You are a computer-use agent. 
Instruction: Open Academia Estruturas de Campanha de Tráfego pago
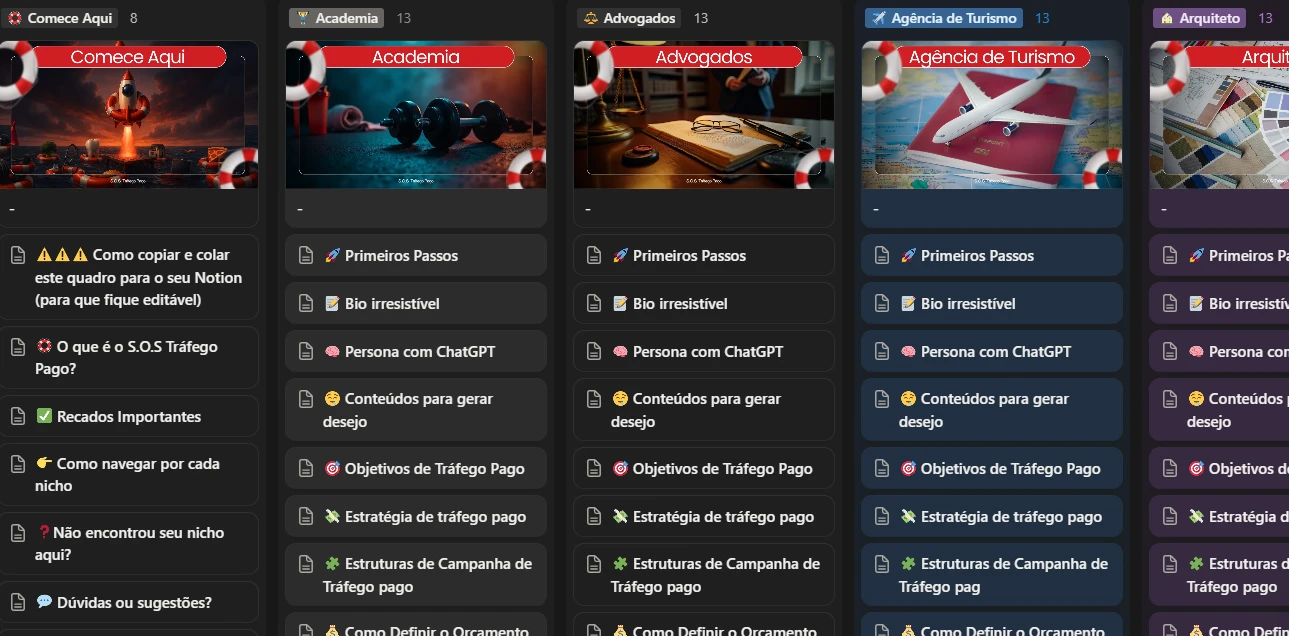point(416,575)
